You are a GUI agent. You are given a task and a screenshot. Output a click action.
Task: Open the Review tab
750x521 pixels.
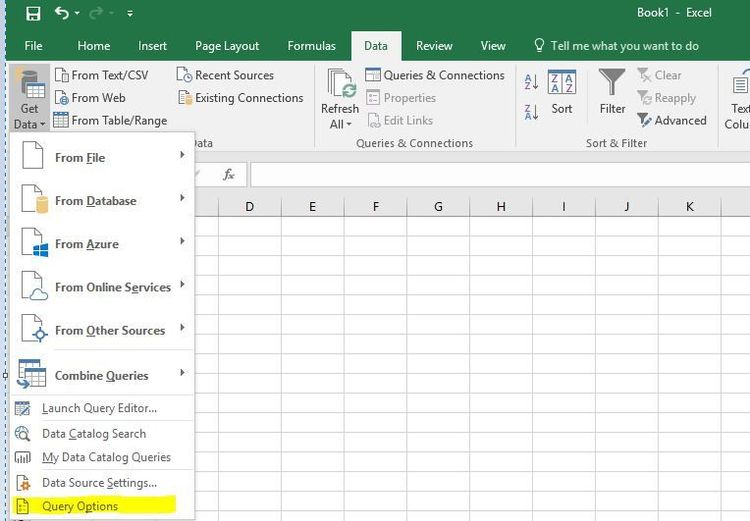pyautogui.click(x=434, y=46)
